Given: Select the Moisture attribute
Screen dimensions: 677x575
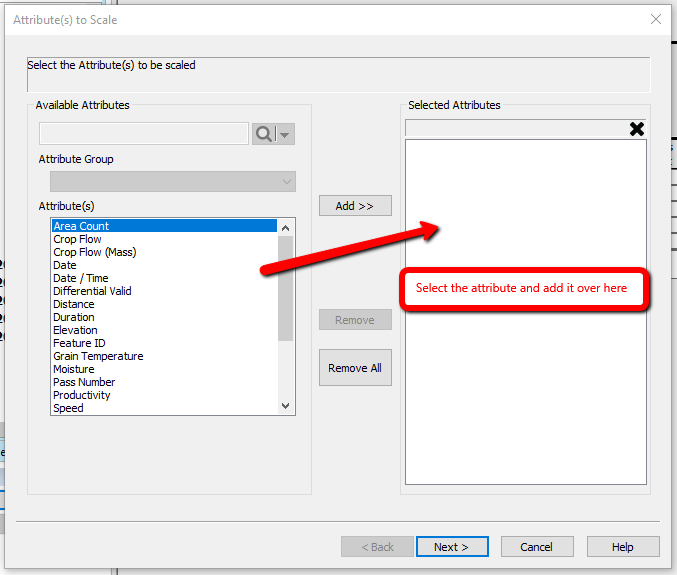Looking at the screenshot, I should pos(74,369).
